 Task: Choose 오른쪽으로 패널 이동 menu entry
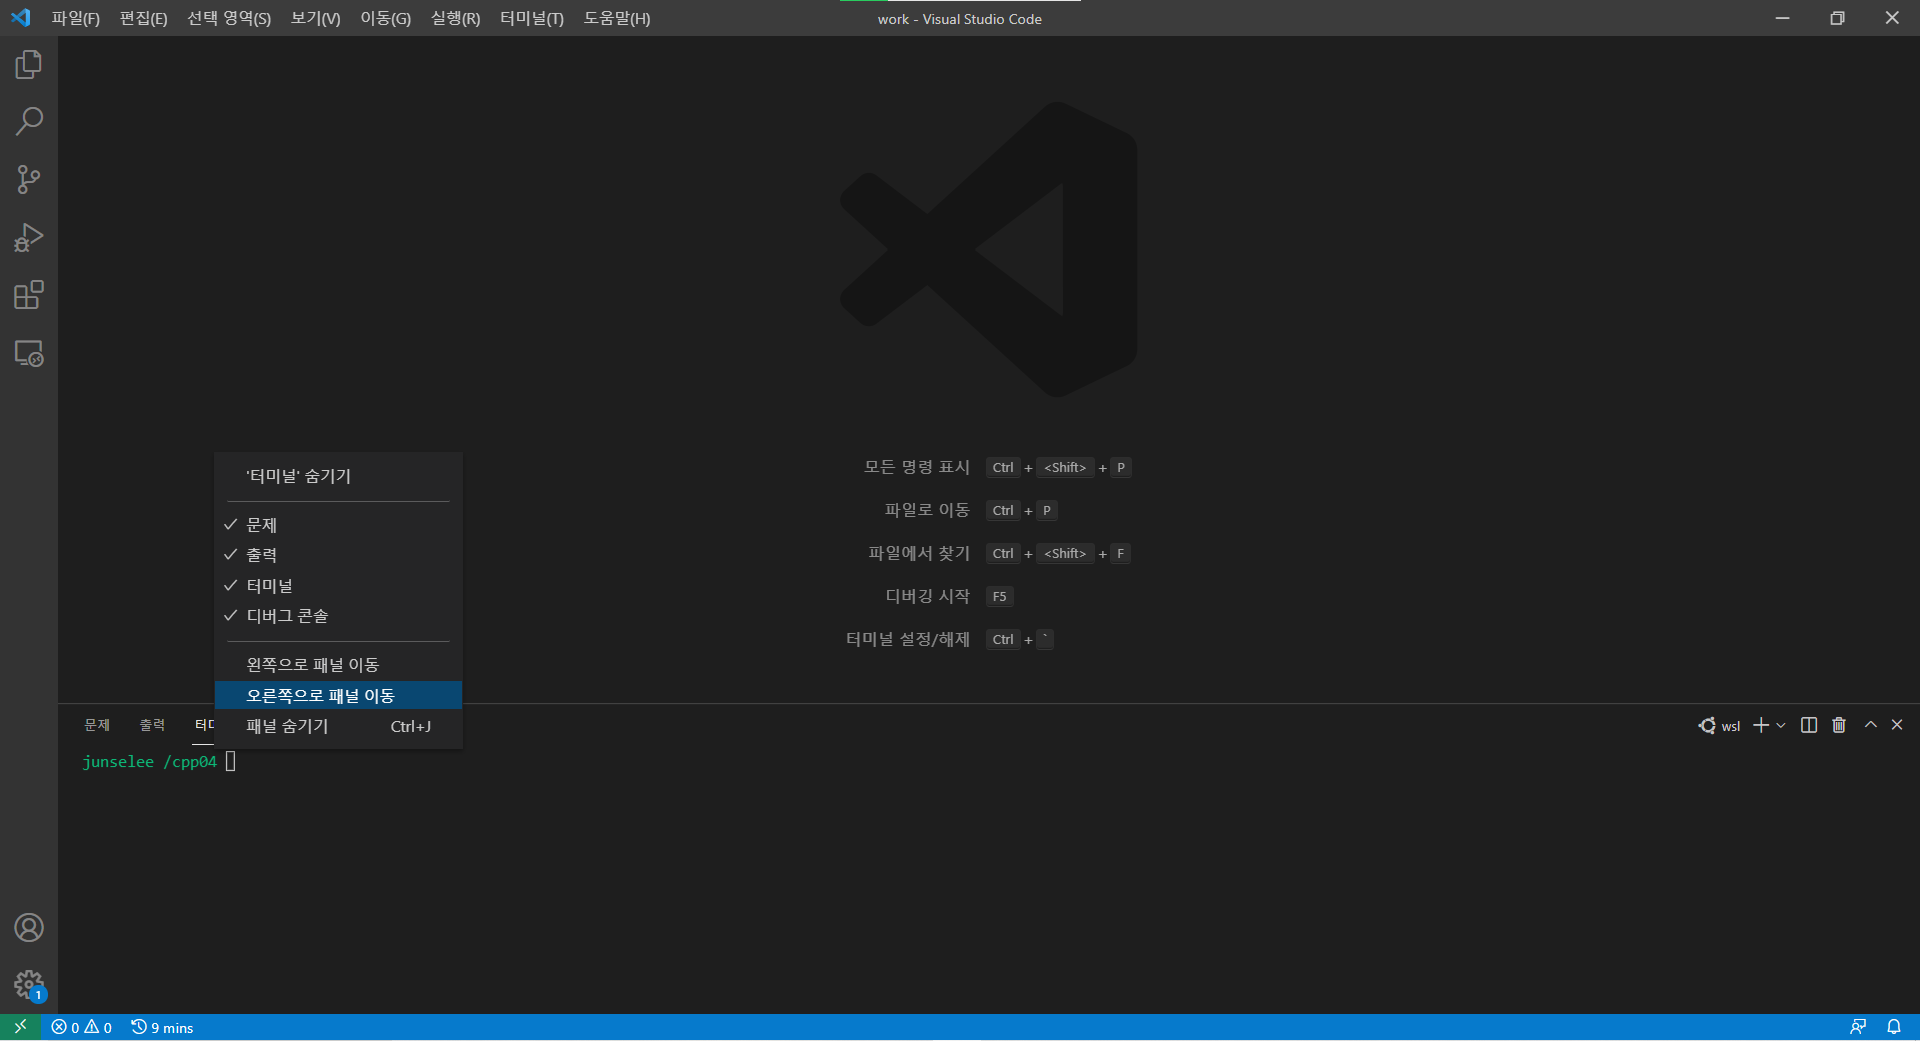pos(338,695)
